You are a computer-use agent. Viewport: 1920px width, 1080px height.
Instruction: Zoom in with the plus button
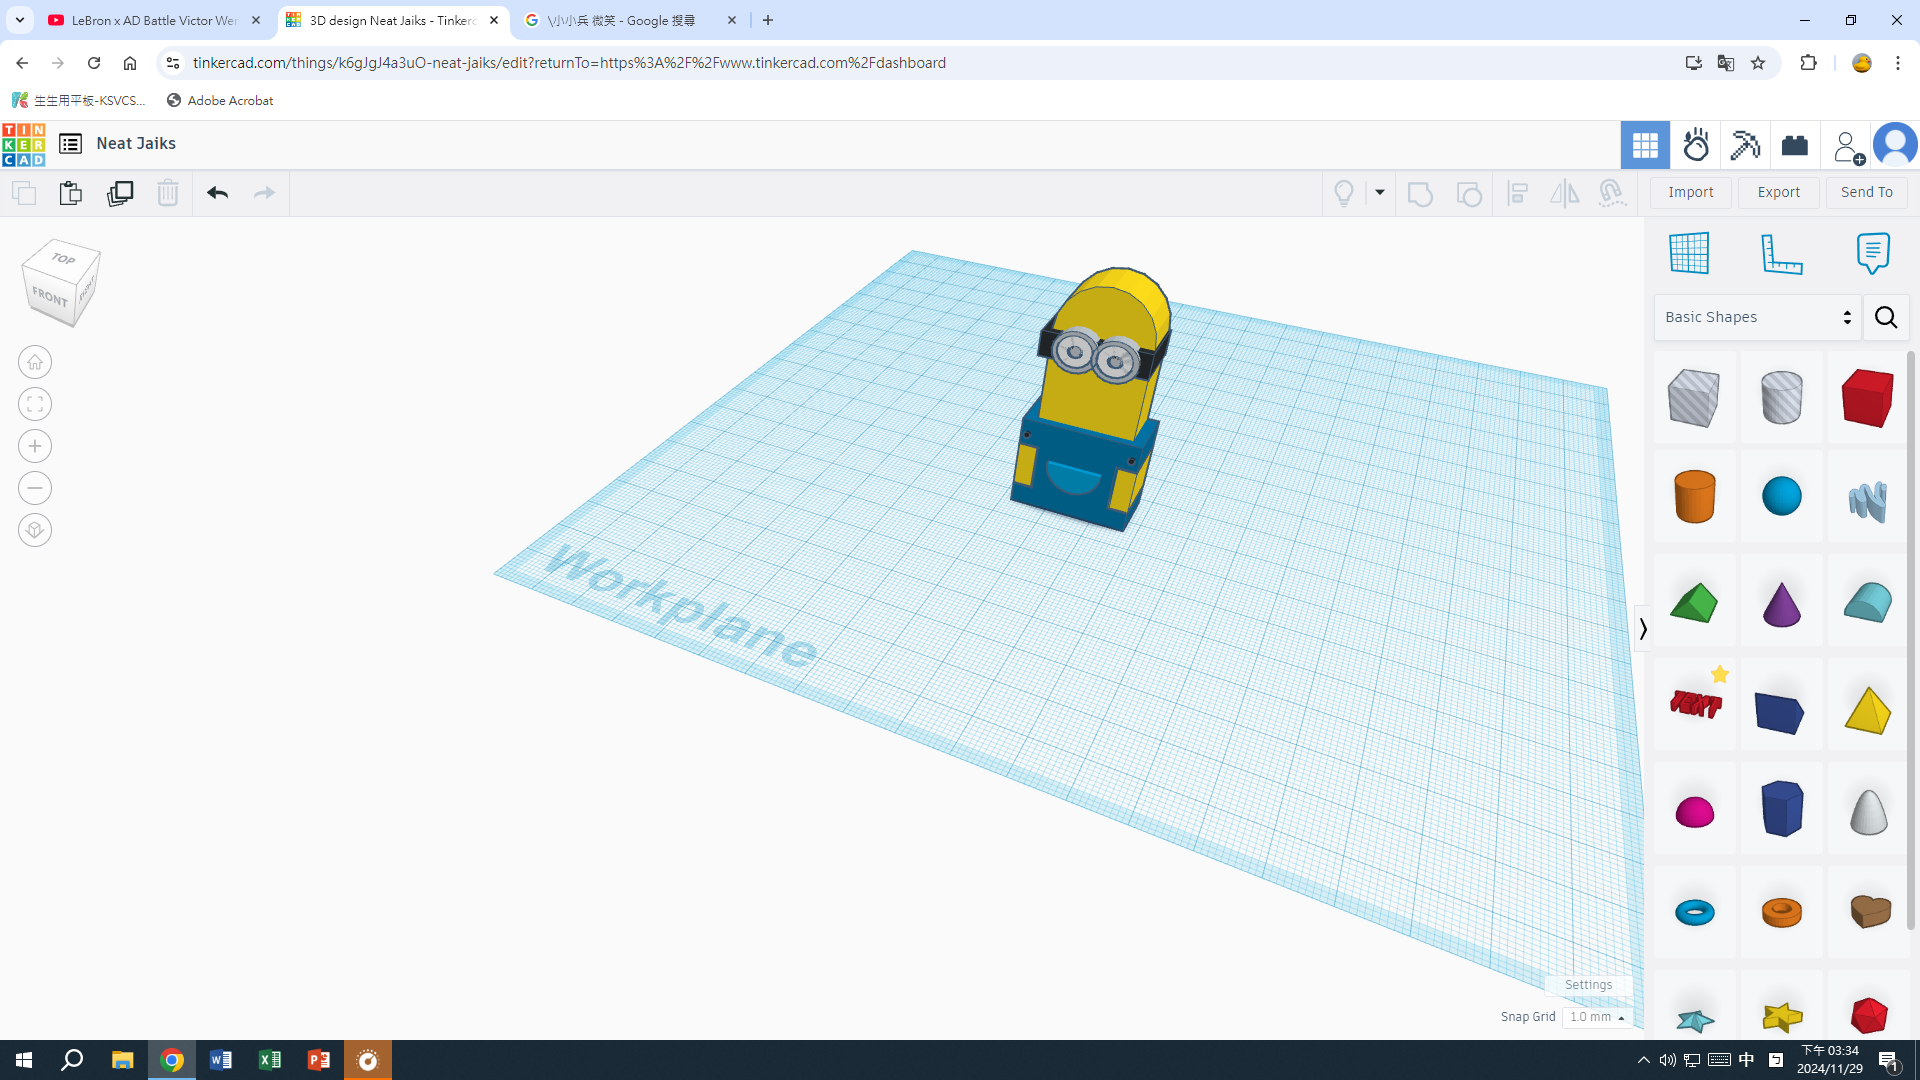(x=35, y=446)
